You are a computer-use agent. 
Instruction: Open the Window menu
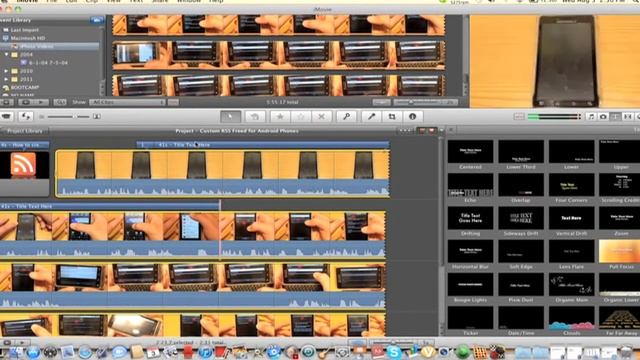pyautogui.click(x=188, y=1)
